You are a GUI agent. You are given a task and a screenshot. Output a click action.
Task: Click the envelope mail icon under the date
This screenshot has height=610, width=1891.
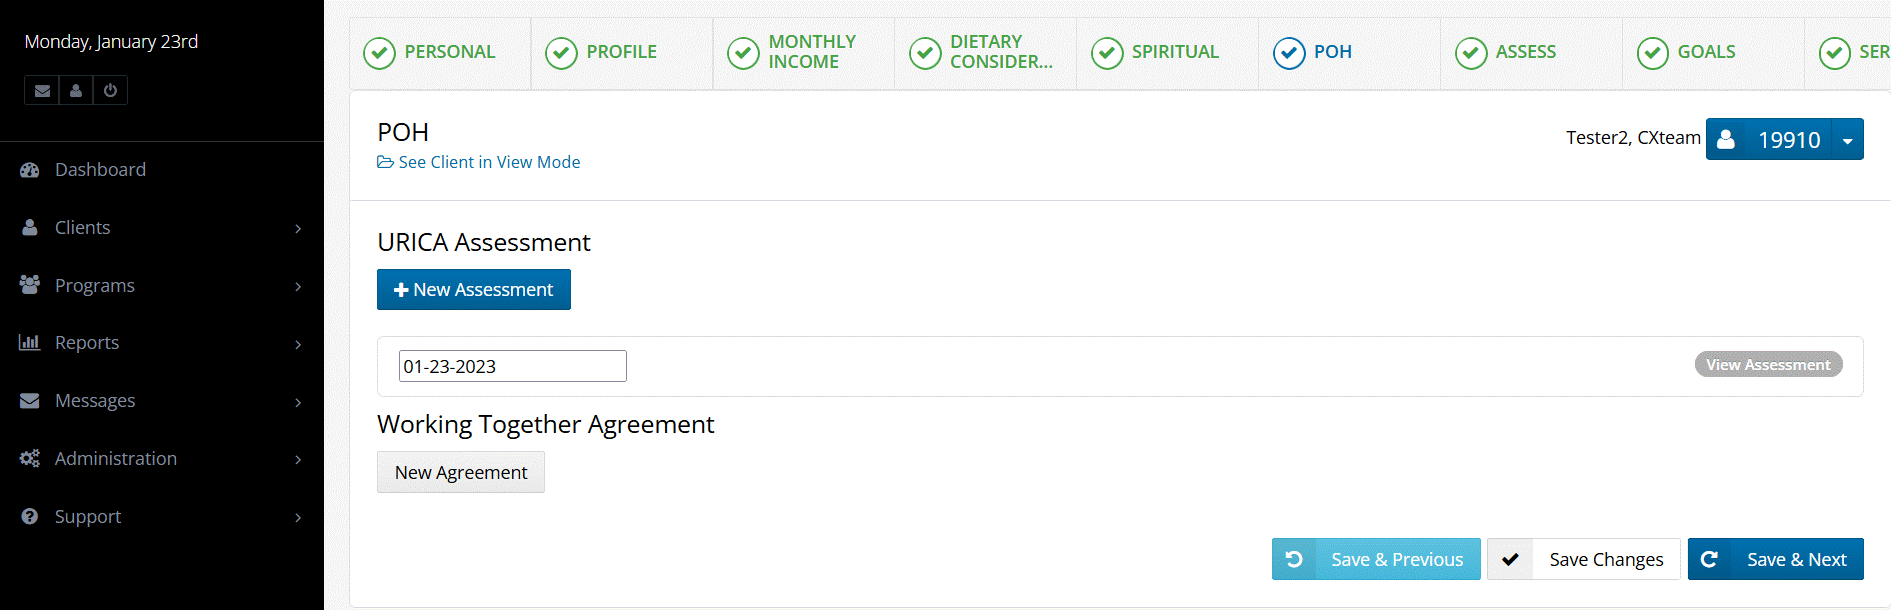click(42, 91)
